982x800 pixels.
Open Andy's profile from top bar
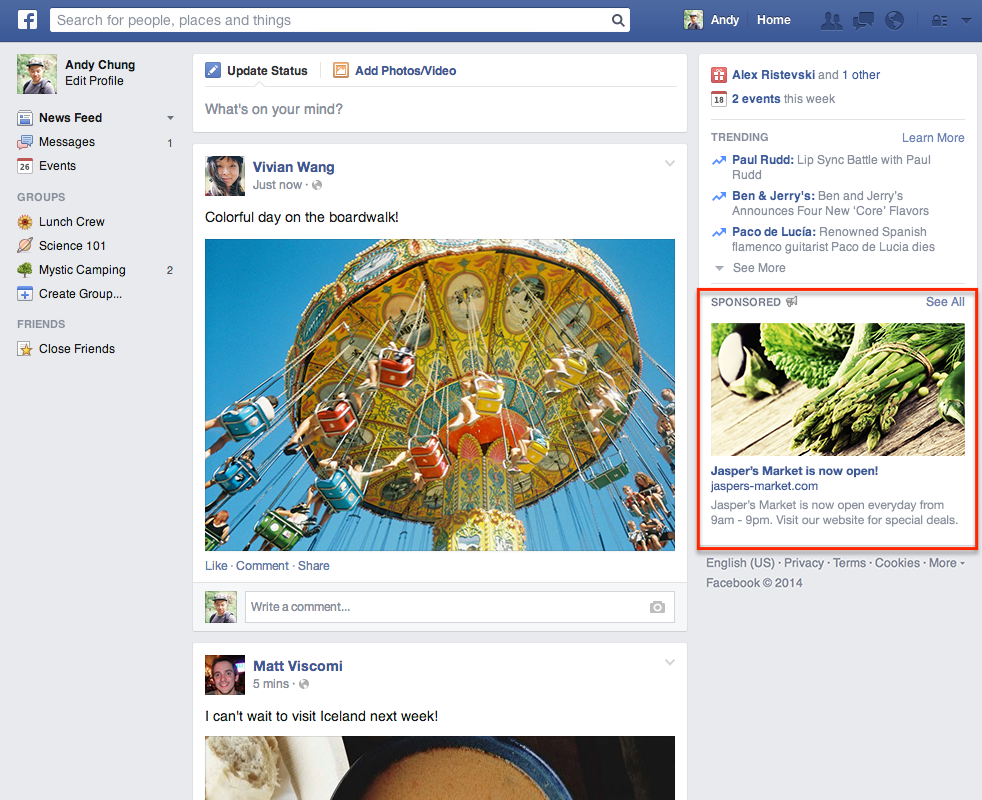click(x=725, y=20)
